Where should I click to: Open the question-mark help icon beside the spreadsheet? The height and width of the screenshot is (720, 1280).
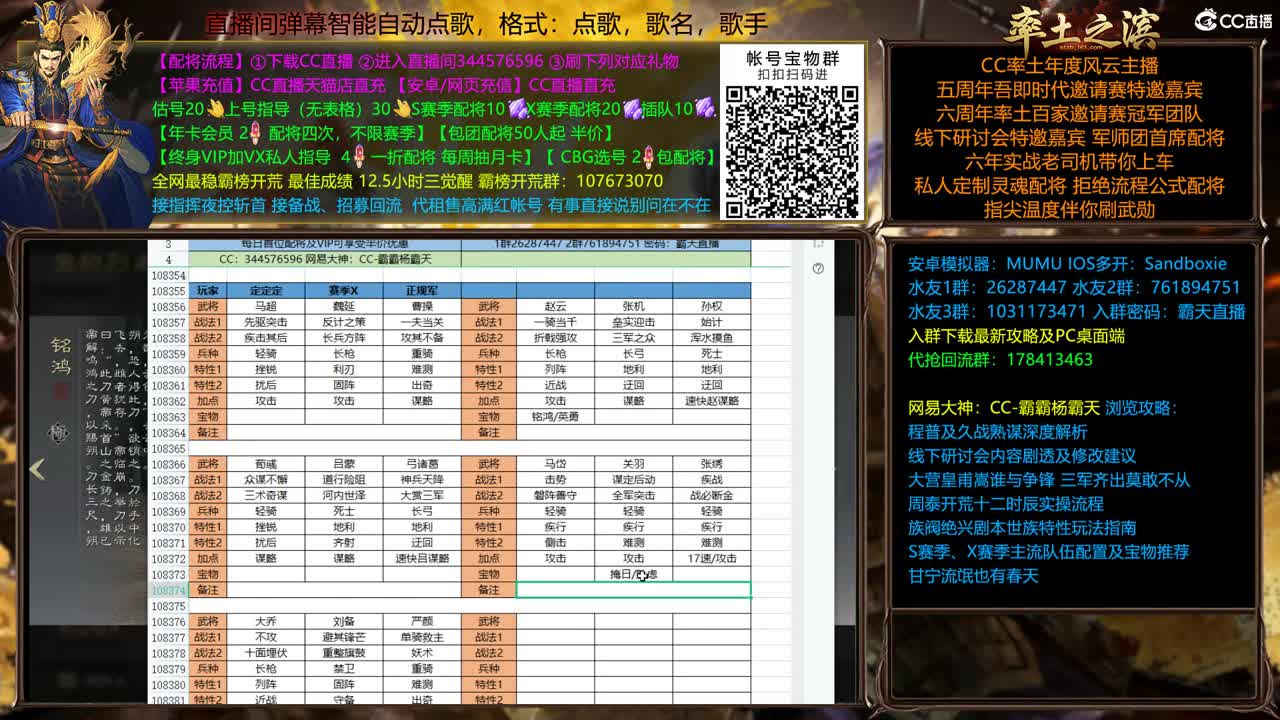click(818, 268)
